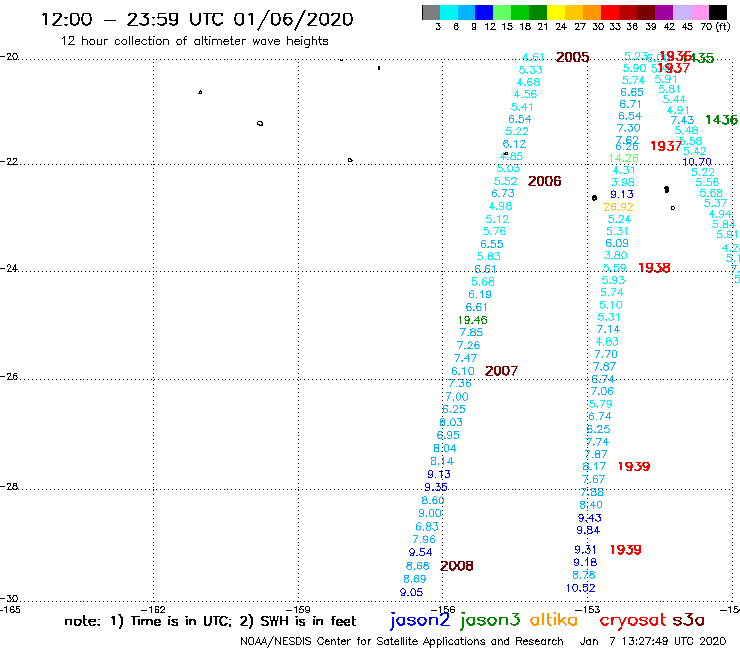Screen dimensions: 740x650
Task: Click wave height value 8.78
Action: (x=583, y=575)
